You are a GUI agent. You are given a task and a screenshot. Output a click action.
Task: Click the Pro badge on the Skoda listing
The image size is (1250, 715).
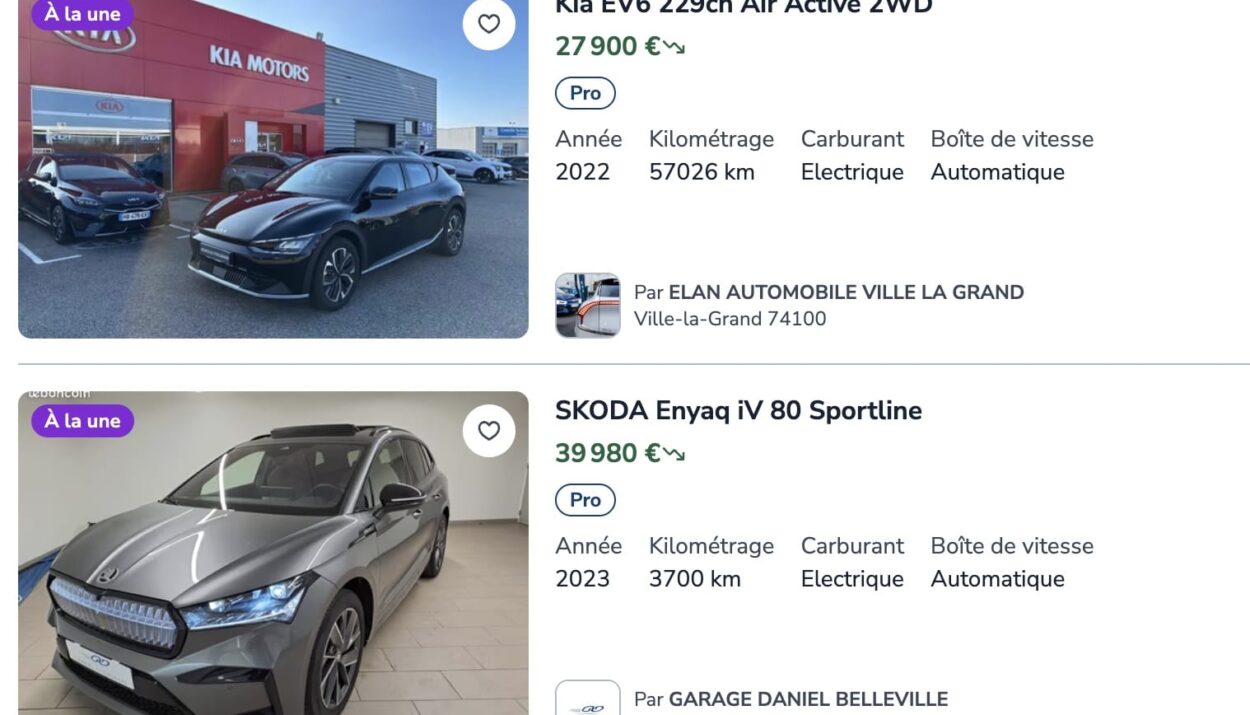585,500
